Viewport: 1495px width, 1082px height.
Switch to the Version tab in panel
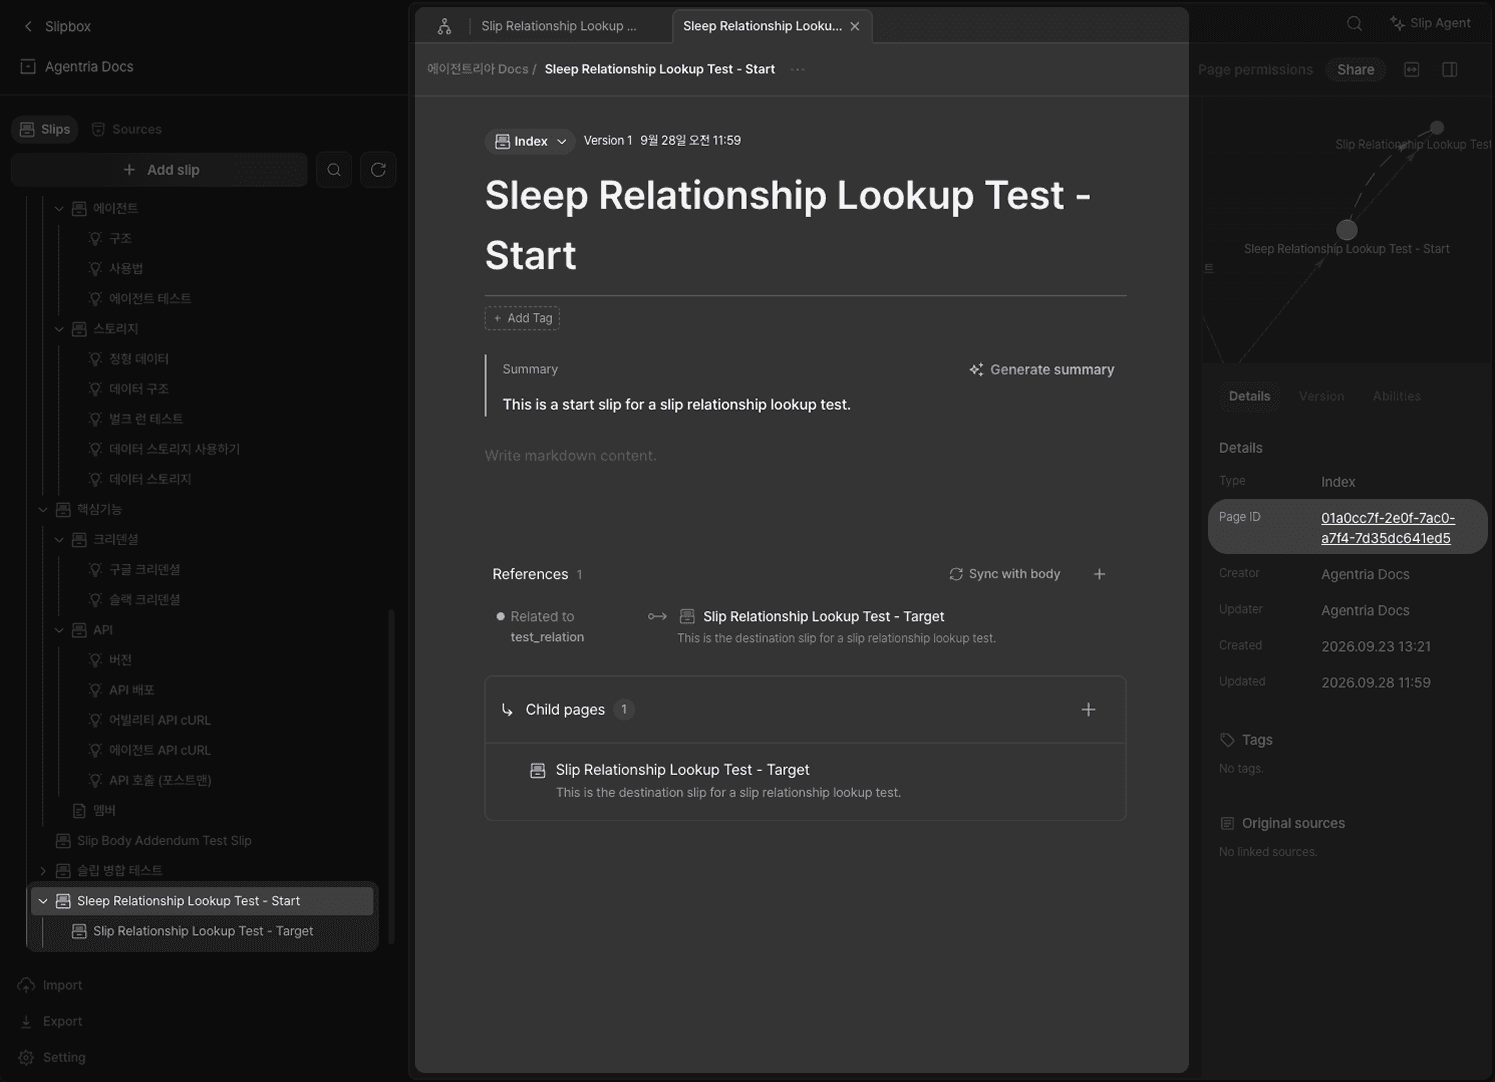tap(1321, 396)
